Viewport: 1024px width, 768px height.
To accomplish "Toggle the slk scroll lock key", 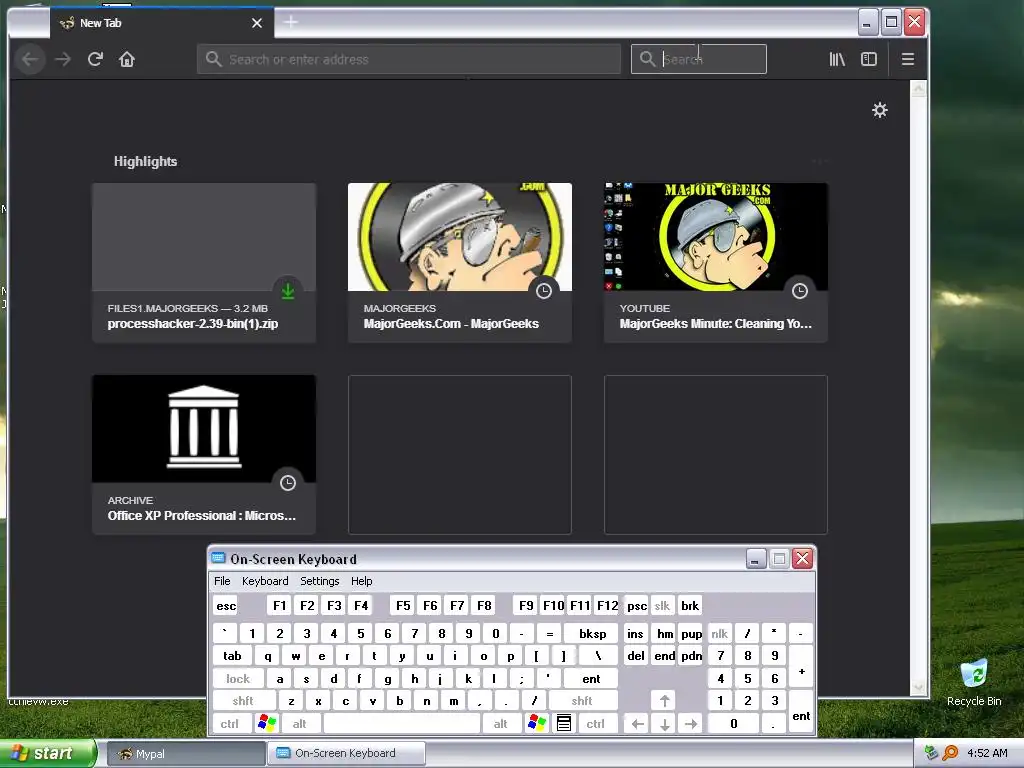I will pyautogui.click(x=662, y=605).
